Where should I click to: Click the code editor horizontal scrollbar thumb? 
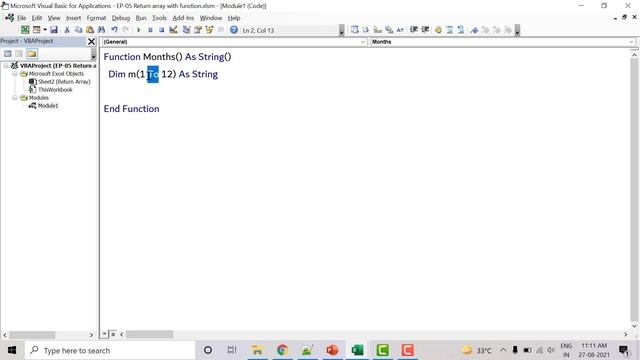click(149, 334)
